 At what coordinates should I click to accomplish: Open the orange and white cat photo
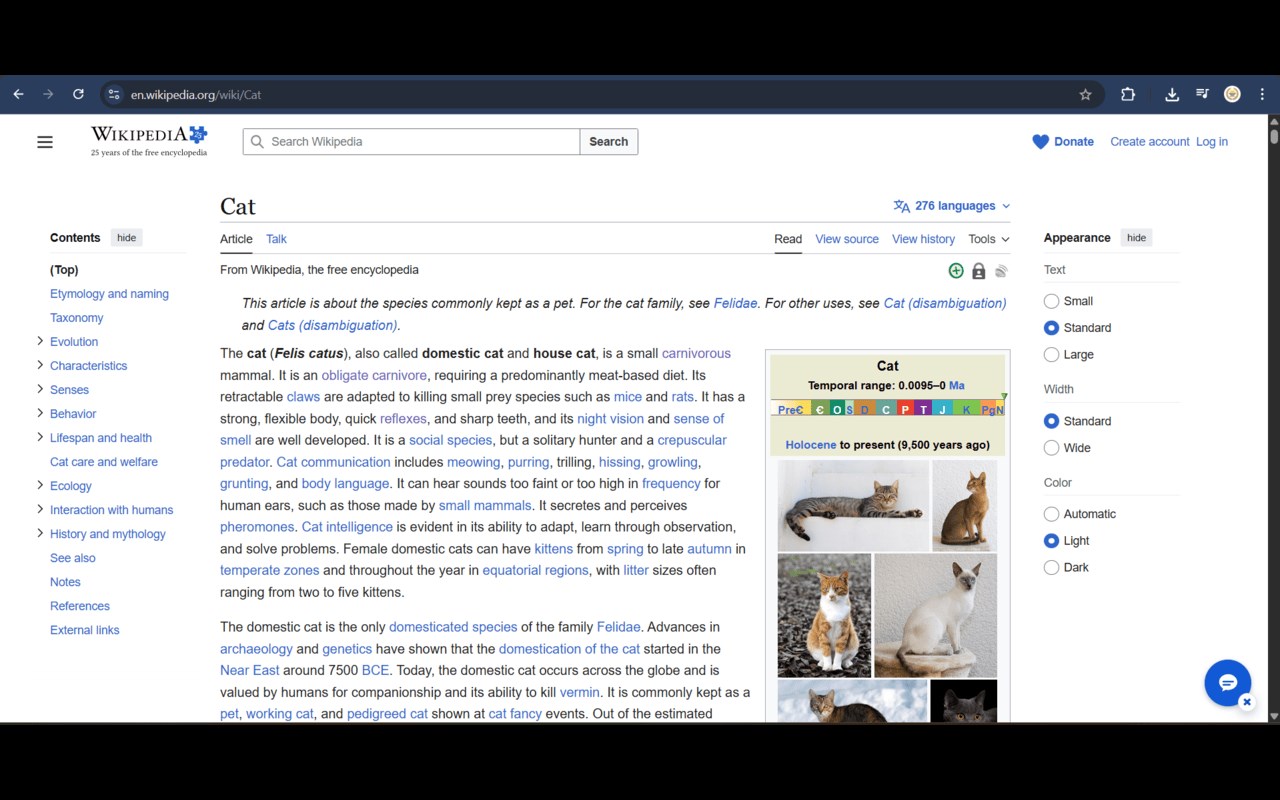[824, 616]
